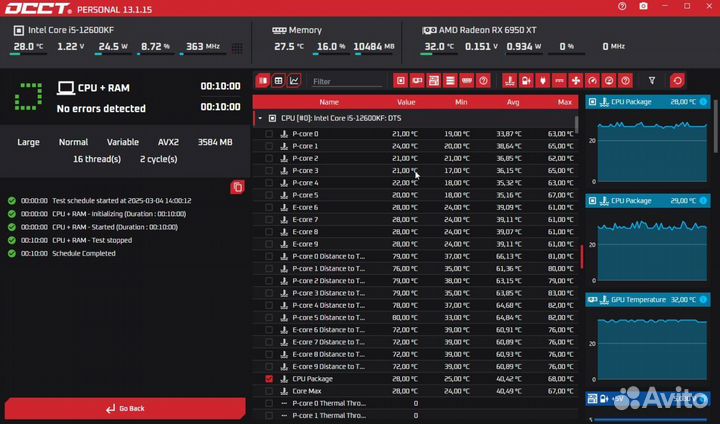Click the copy log icon
The width and height of the screenshot is (720, 424).
click(237, 187)
